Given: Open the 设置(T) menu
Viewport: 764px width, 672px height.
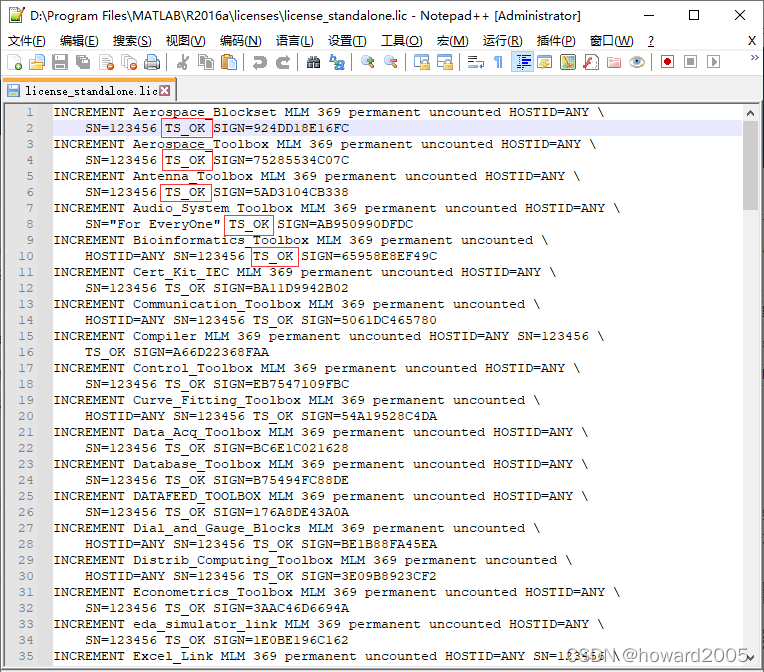Looking at the screenshot, I should click(x=347, y=40).
